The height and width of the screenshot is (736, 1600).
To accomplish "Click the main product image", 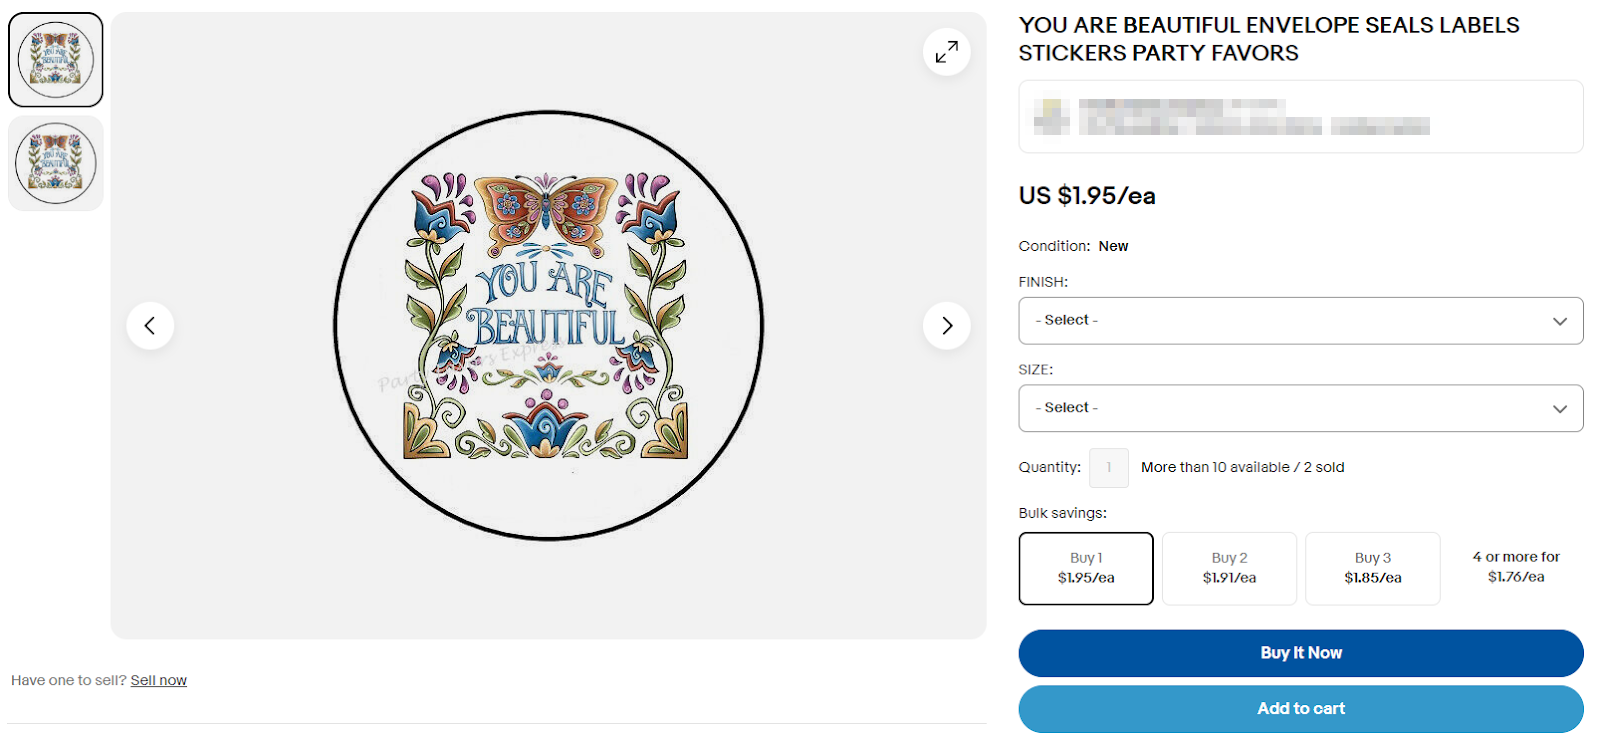I will tap(548, 325).
